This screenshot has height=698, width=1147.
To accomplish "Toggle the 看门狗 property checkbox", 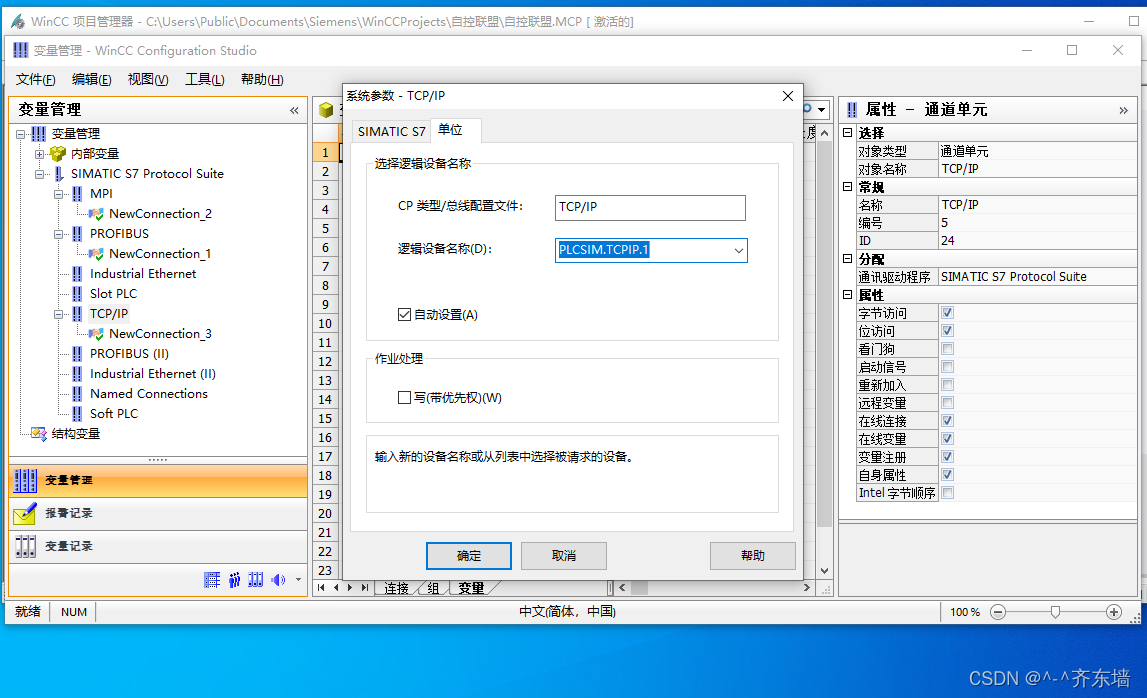I will click(x=947, y=348).
